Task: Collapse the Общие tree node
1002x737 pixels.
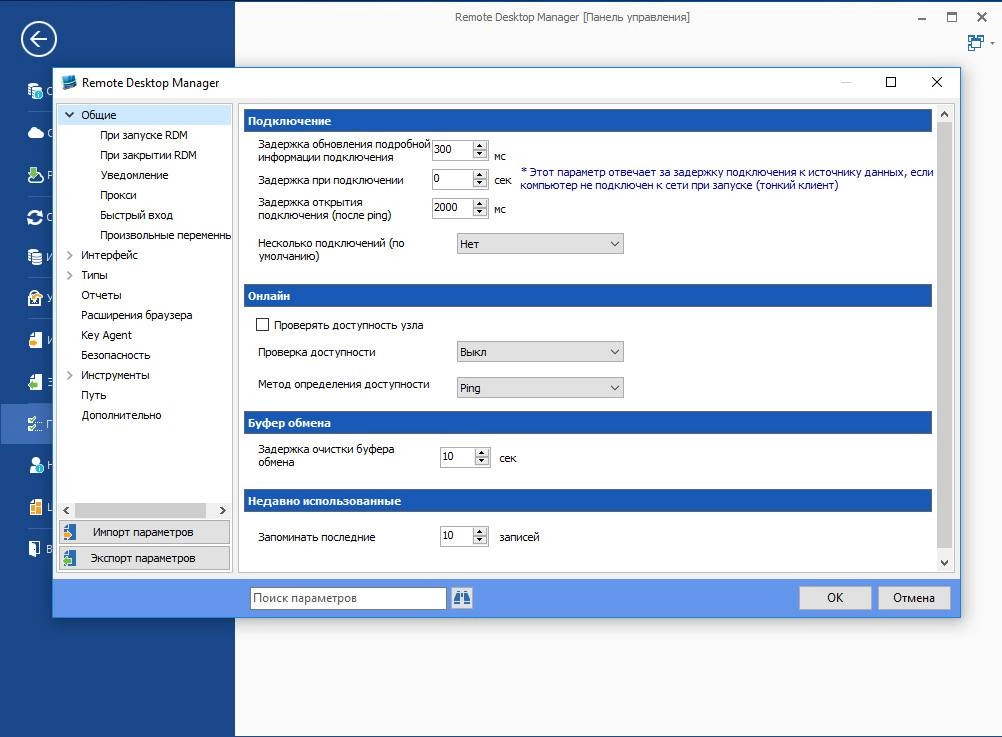Action: [70, 115]
